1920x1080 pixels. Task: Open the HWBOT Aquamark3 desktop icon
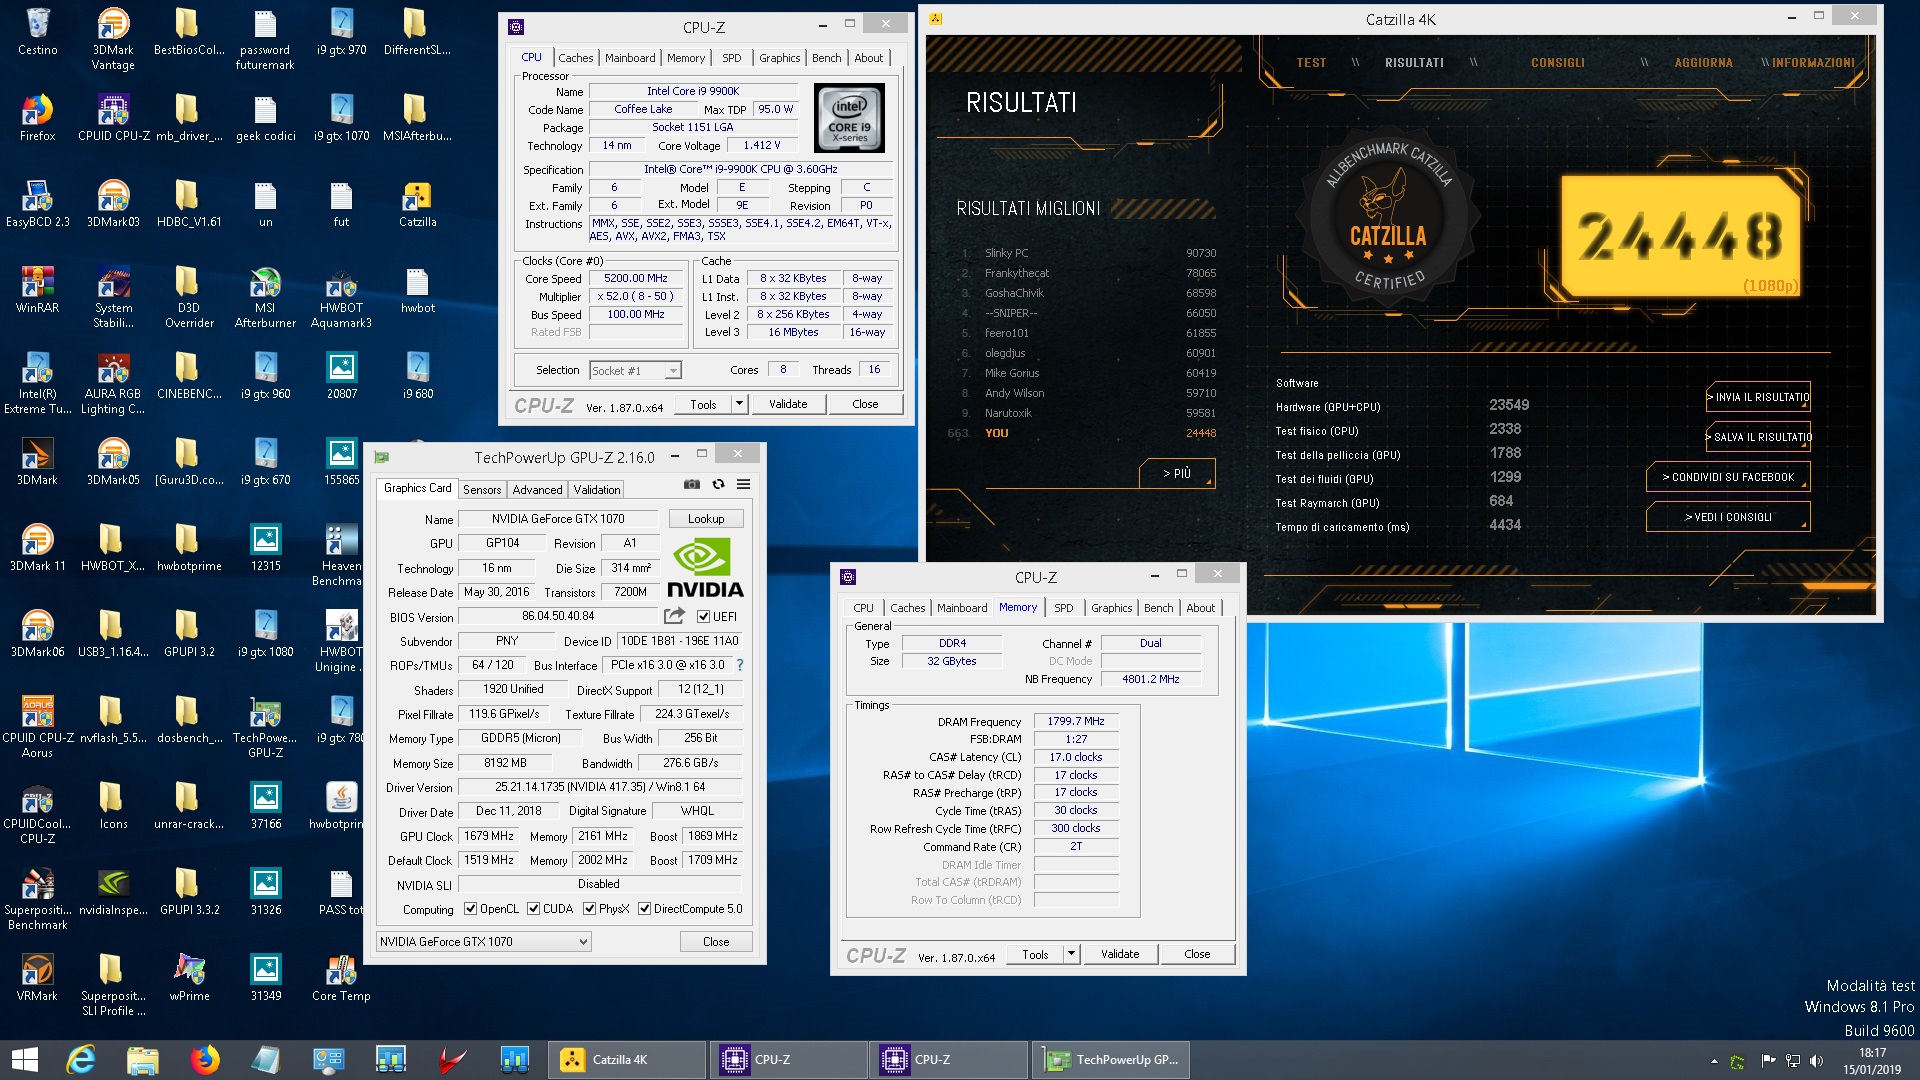pos(341,298)
